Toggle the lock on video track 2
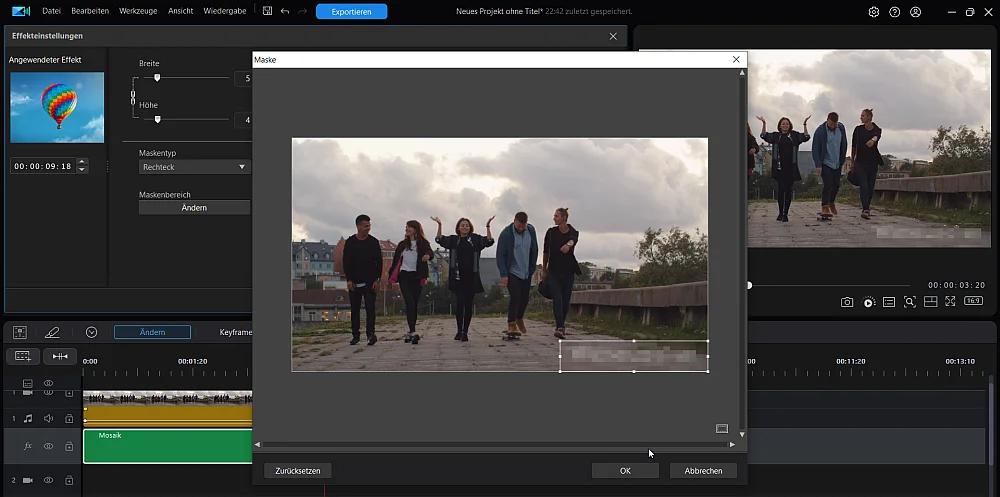The height and width of the screenshot is (497, 1000). (69, 481)
